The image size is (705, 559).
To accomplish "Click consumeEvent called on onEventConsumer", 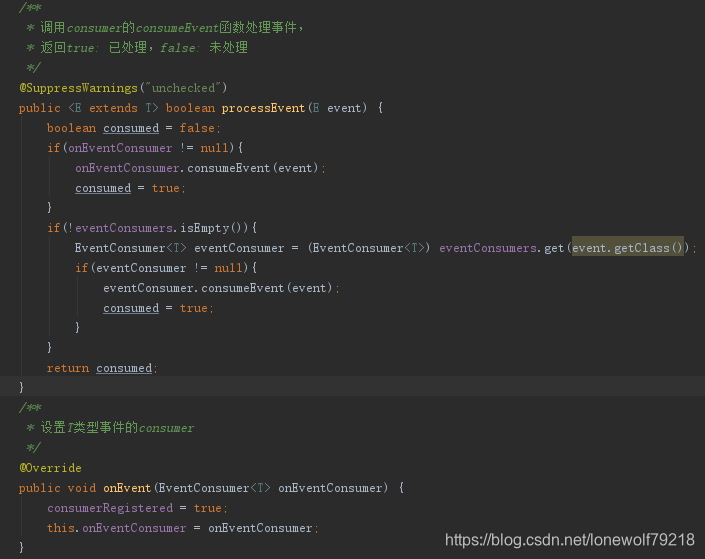I will [x=228, y=168].
